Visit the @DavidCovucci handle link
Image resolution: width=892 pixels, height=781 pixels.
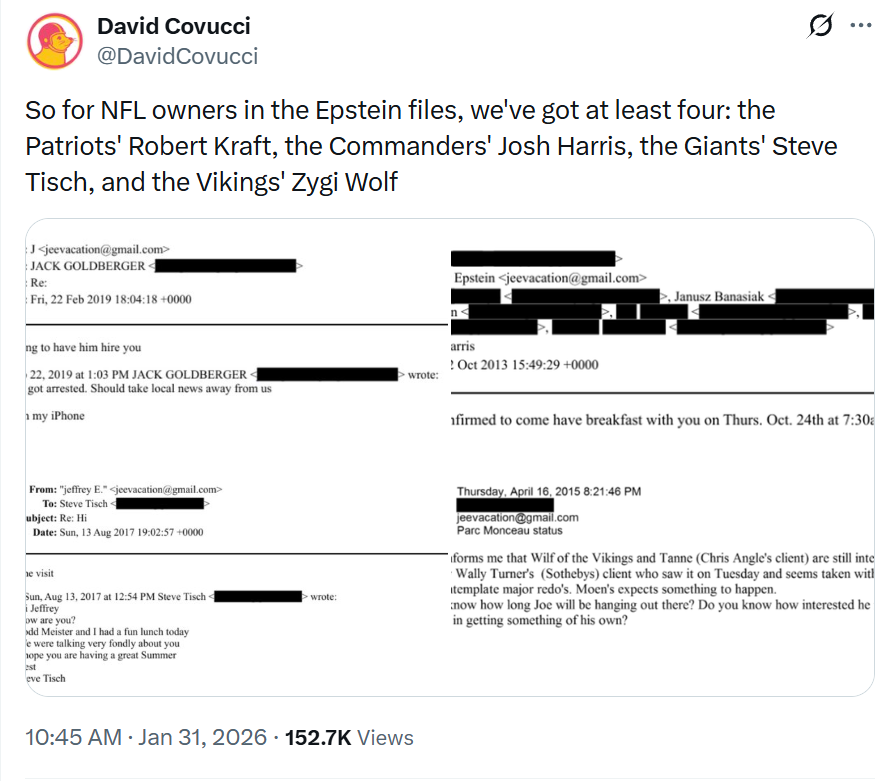(177, 56)
